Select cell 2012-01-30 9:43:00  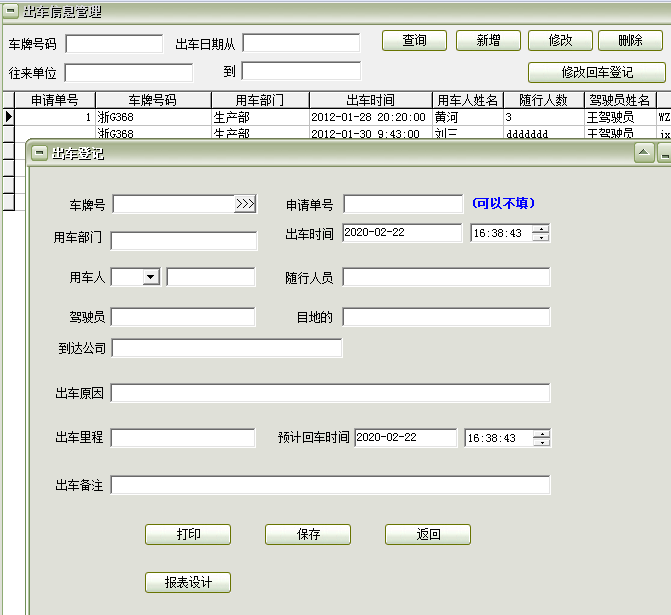point(370,133)
